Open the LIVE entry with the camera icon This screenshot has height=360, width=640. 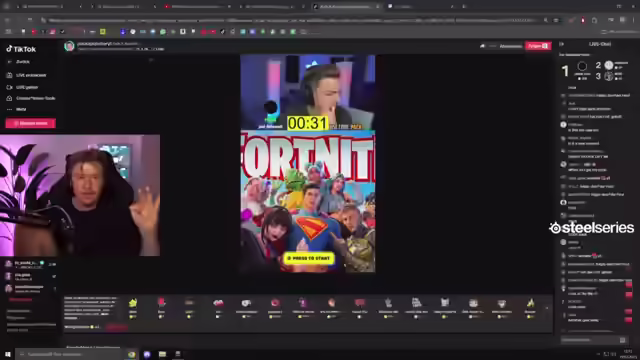click(22, 87)
